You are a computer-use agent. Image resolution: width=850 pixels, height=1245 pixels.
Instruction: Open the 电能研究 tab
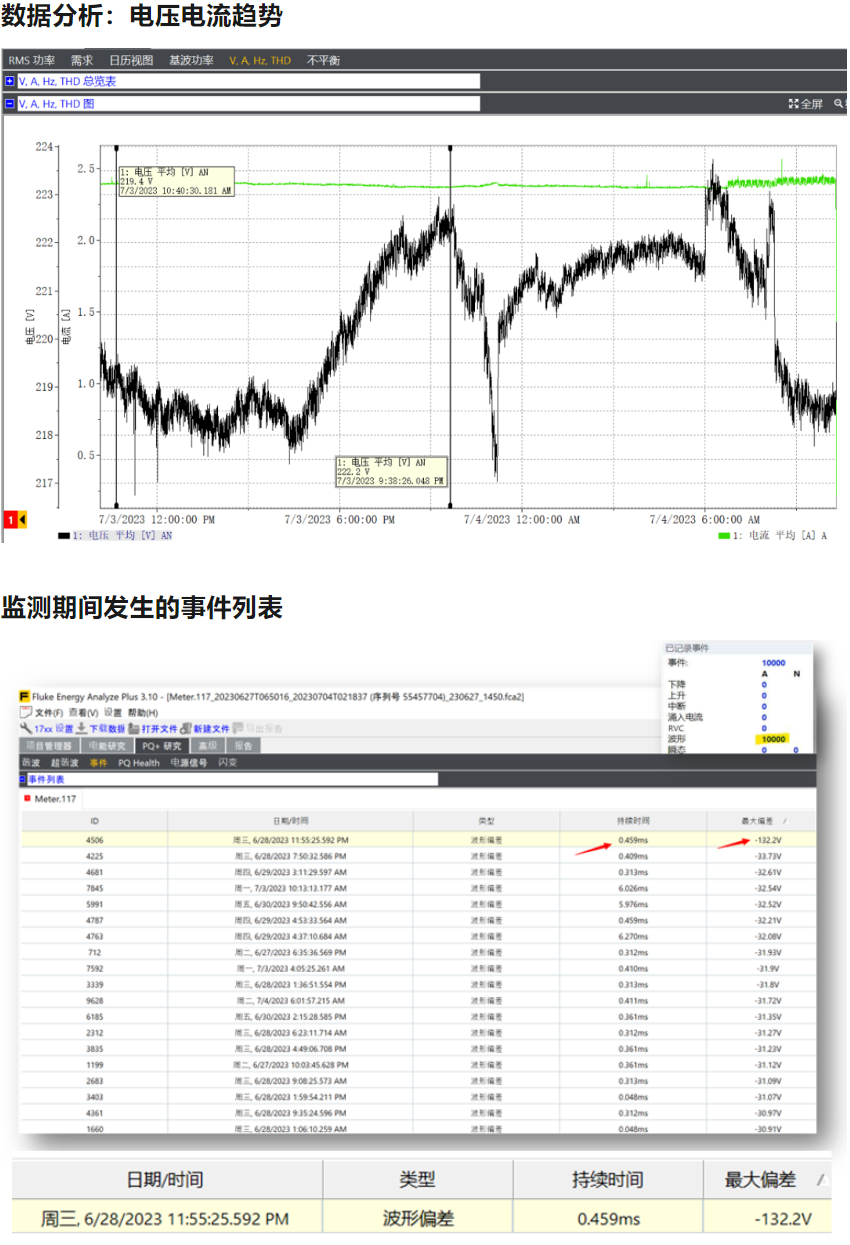[x=107, y=745]
